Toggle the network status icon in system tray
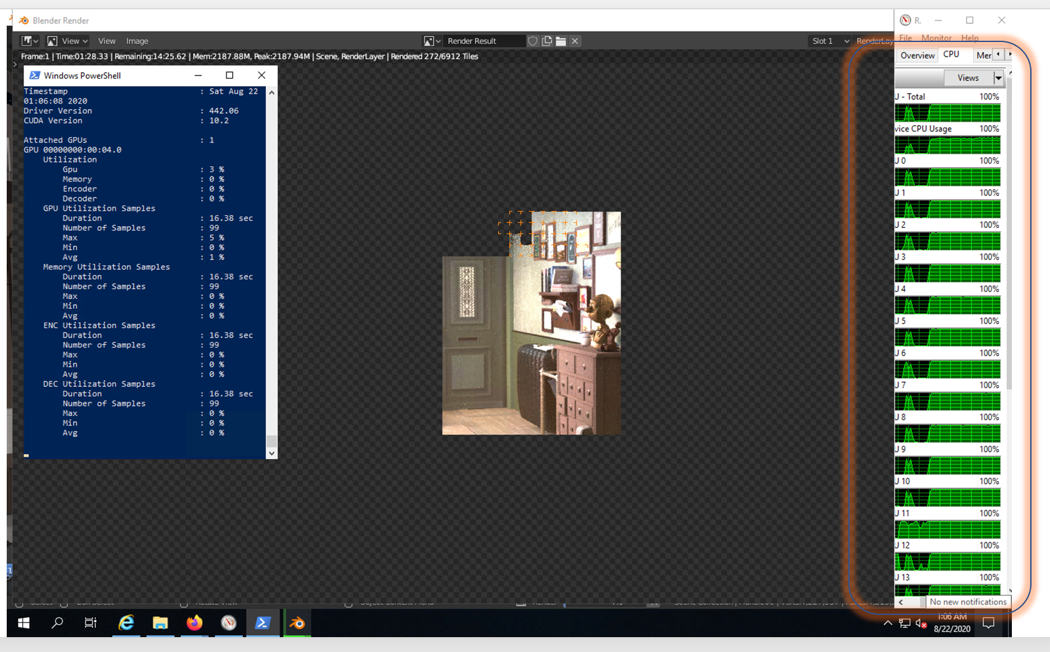Image resolution: width=1050 pixels, height=652 pixels. point(905,623)
